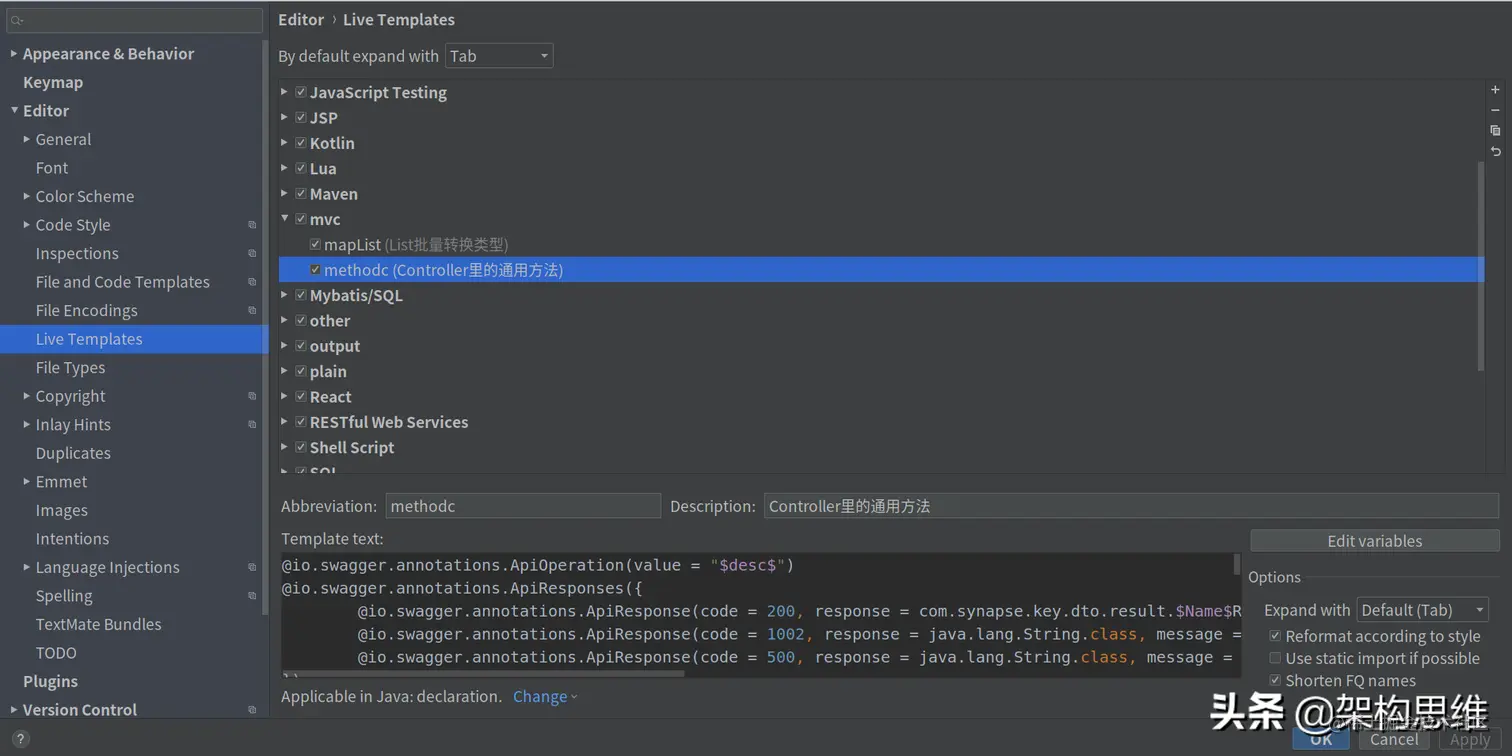The image size is (1512, 756).
Task: Click the search magnifier in settings search box
Action: click(17, 20)
